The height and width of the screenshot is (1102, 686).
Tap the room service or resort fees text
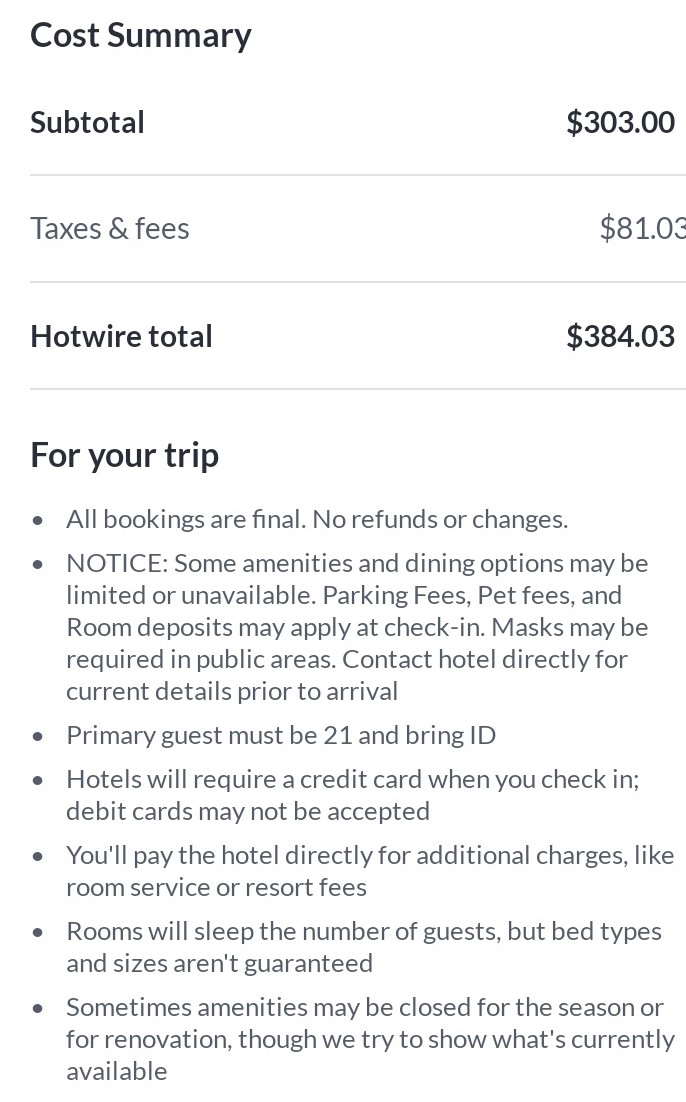coord(217,887)
